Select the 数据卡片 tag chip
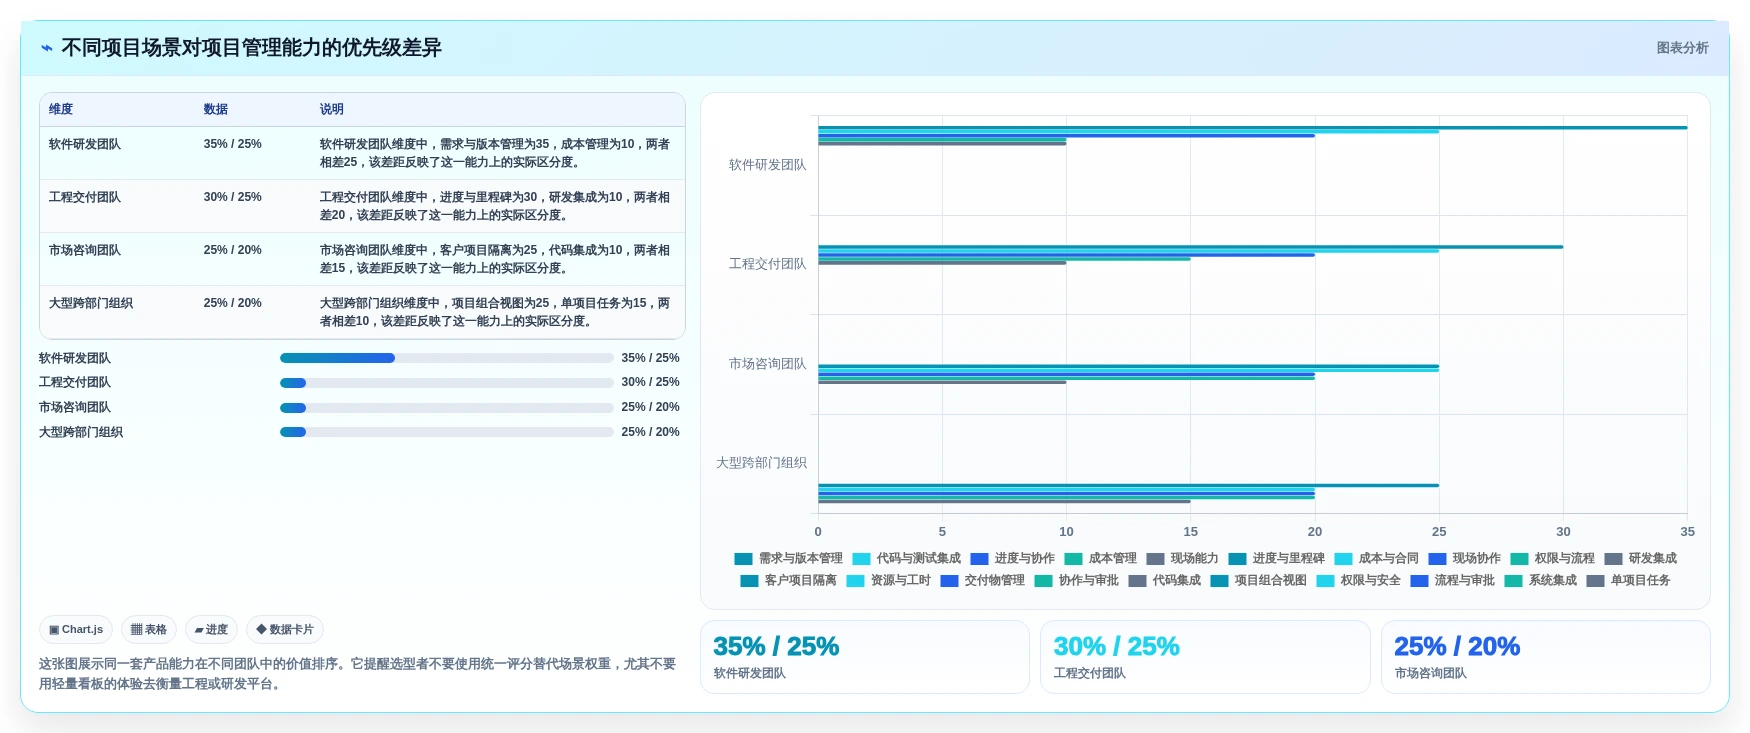 point(285,629)
